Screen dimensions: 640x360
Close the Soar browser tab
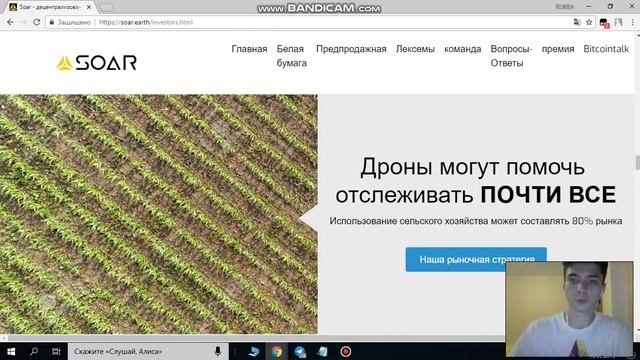pyautogui.click(x=89, y=7)
